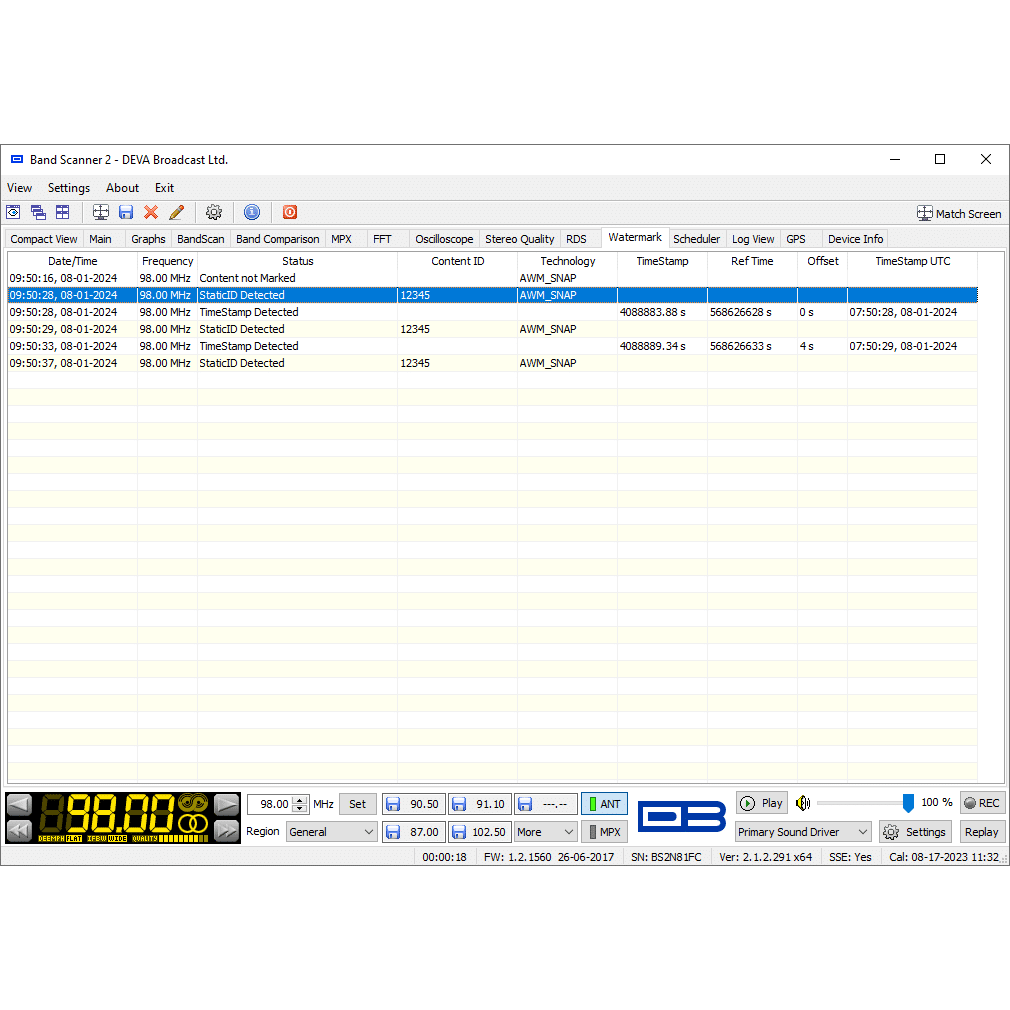The image size is (1010, 1010).
Task: Open the Primary Sound Driver dropdown
Action: click(803, 832)
